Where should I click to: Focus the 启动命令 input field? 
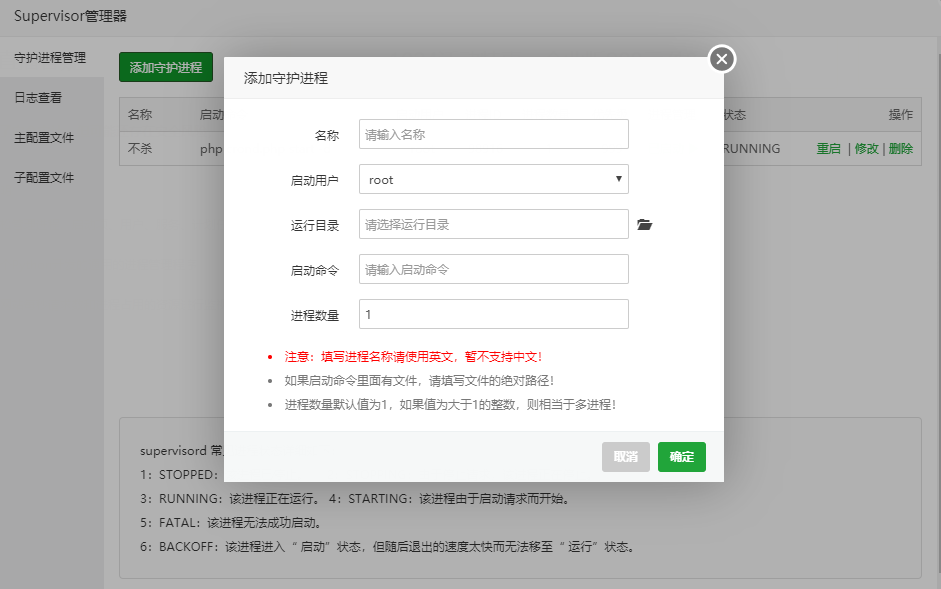click(493, 269)
